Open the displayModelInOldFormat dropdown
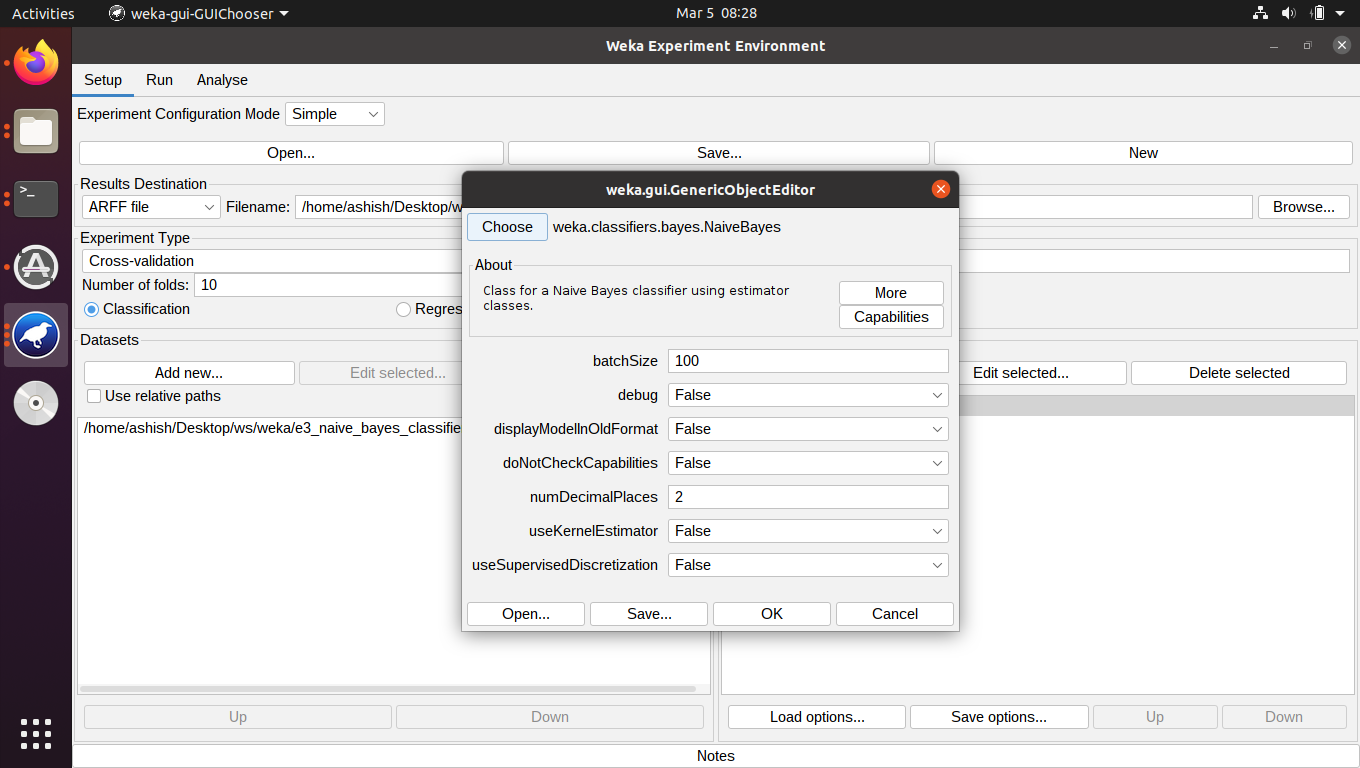This screenshot has height=768, width=1360. coord(808,429)
